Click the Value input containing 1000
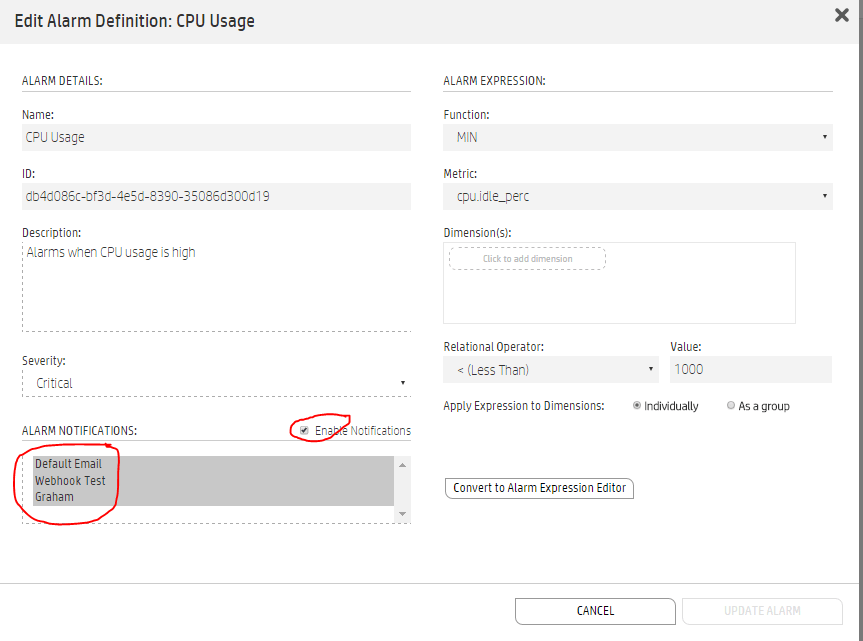The height and width of the screenshot is (641, 863). [750, 369]
